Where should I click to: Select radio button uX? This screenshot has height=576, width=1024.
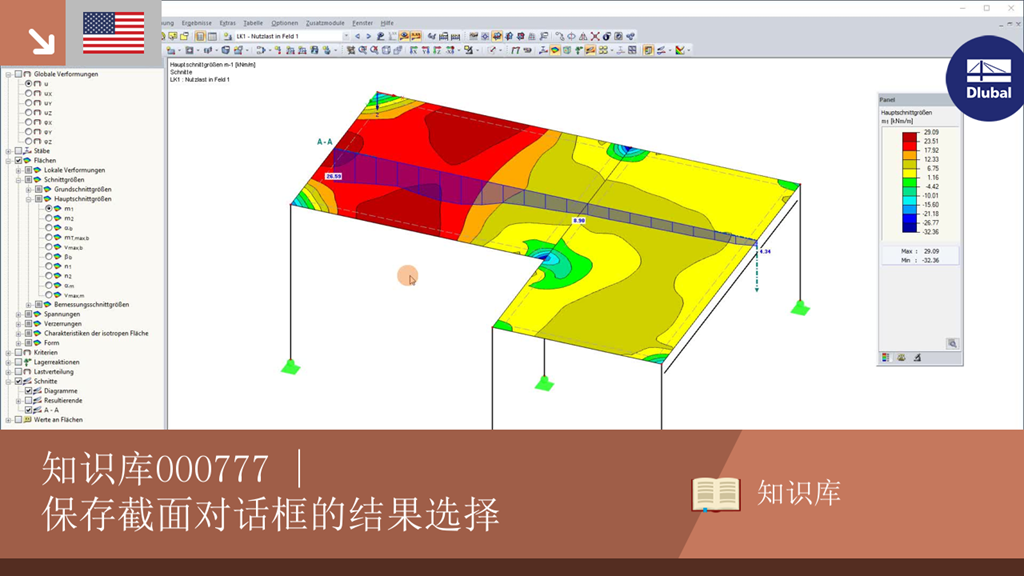point(29,93)
